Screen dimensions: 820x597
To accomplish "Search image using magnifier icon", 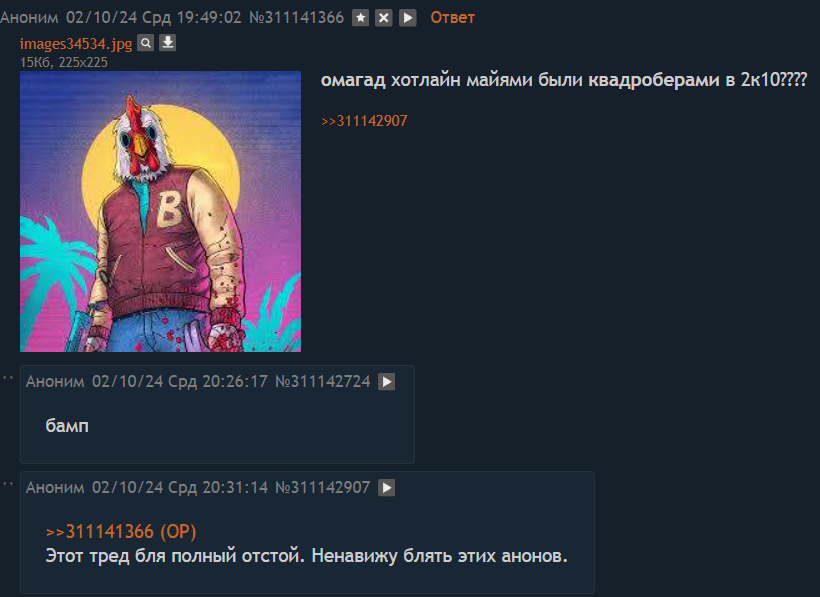I will [145, 43].
